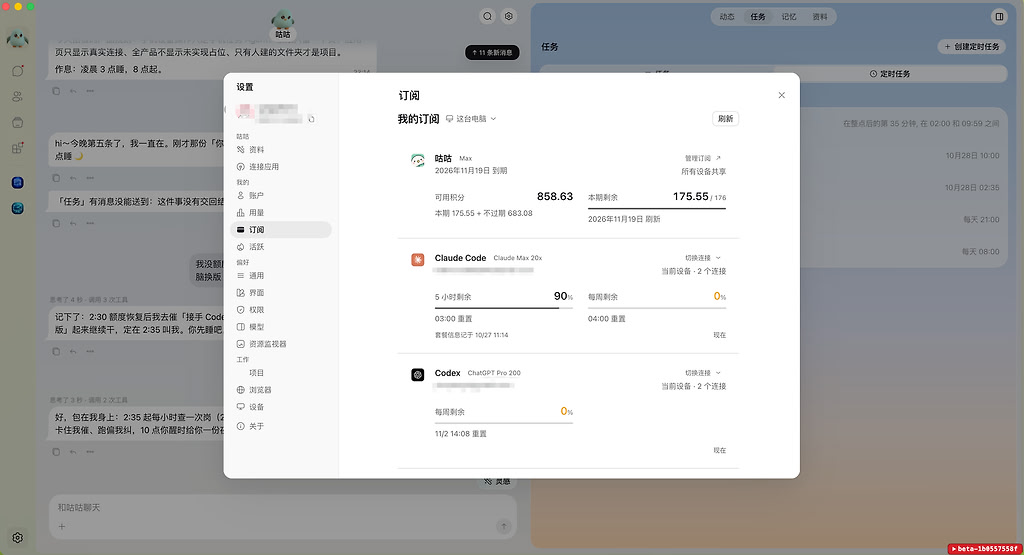Click the Codex logo icon

point(417,375)
